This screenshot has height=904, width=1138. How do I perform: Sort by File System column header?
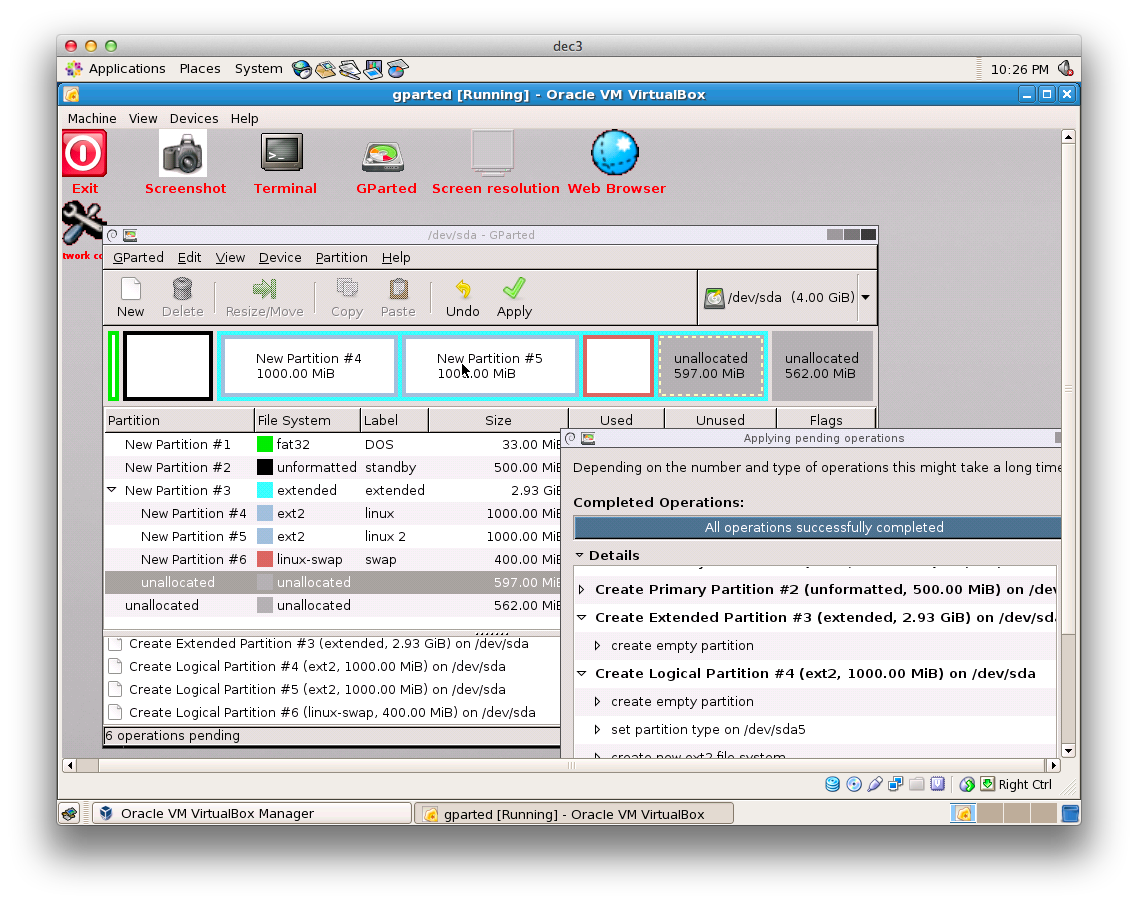coord(307,421)
